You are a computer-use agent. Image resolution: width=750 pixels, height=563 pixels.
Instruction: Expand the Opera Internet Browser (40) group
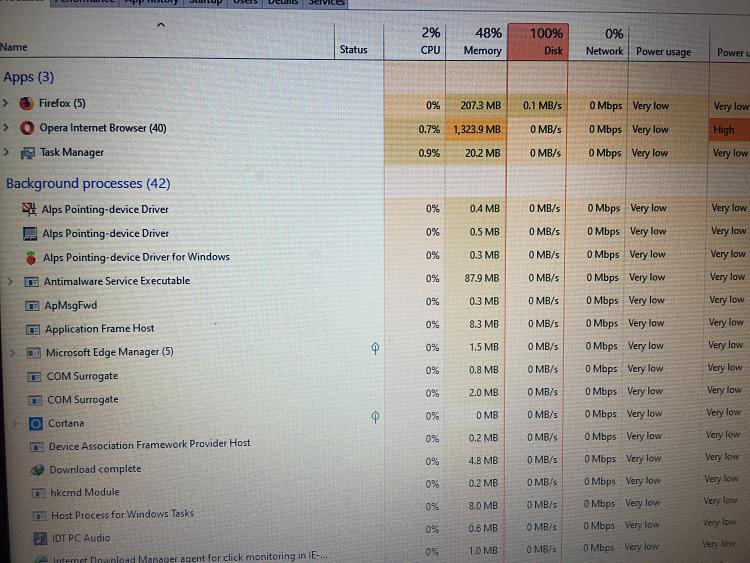[x=6, y=128]
